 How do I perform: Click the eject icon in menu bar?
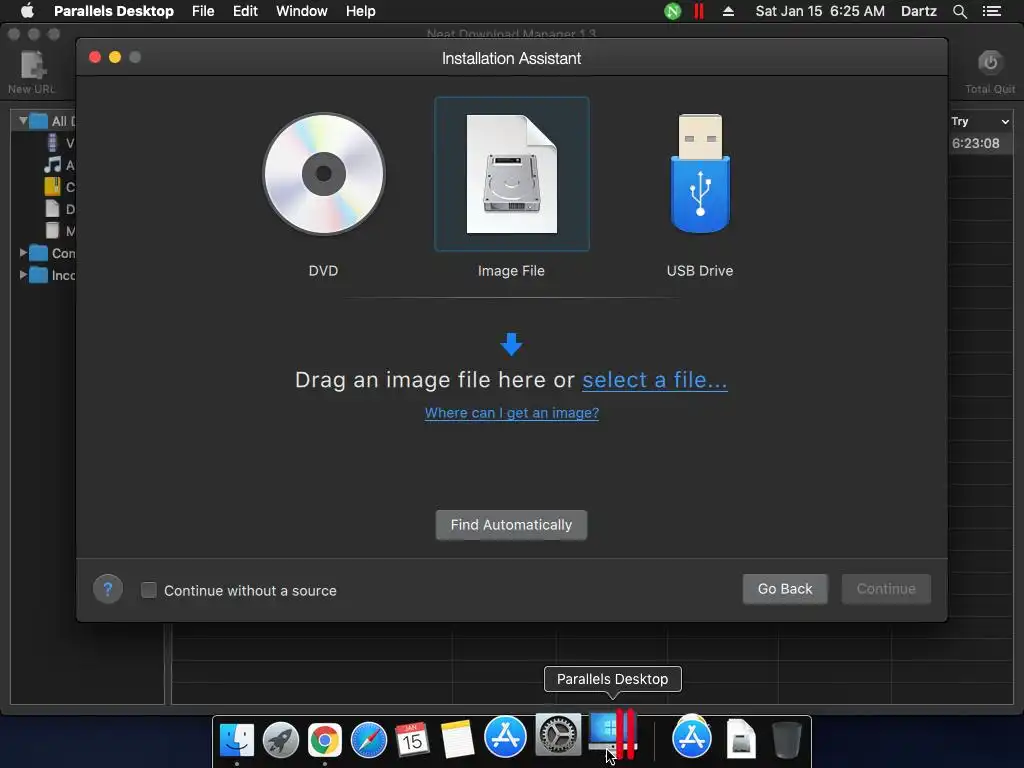tap(728, 11)
